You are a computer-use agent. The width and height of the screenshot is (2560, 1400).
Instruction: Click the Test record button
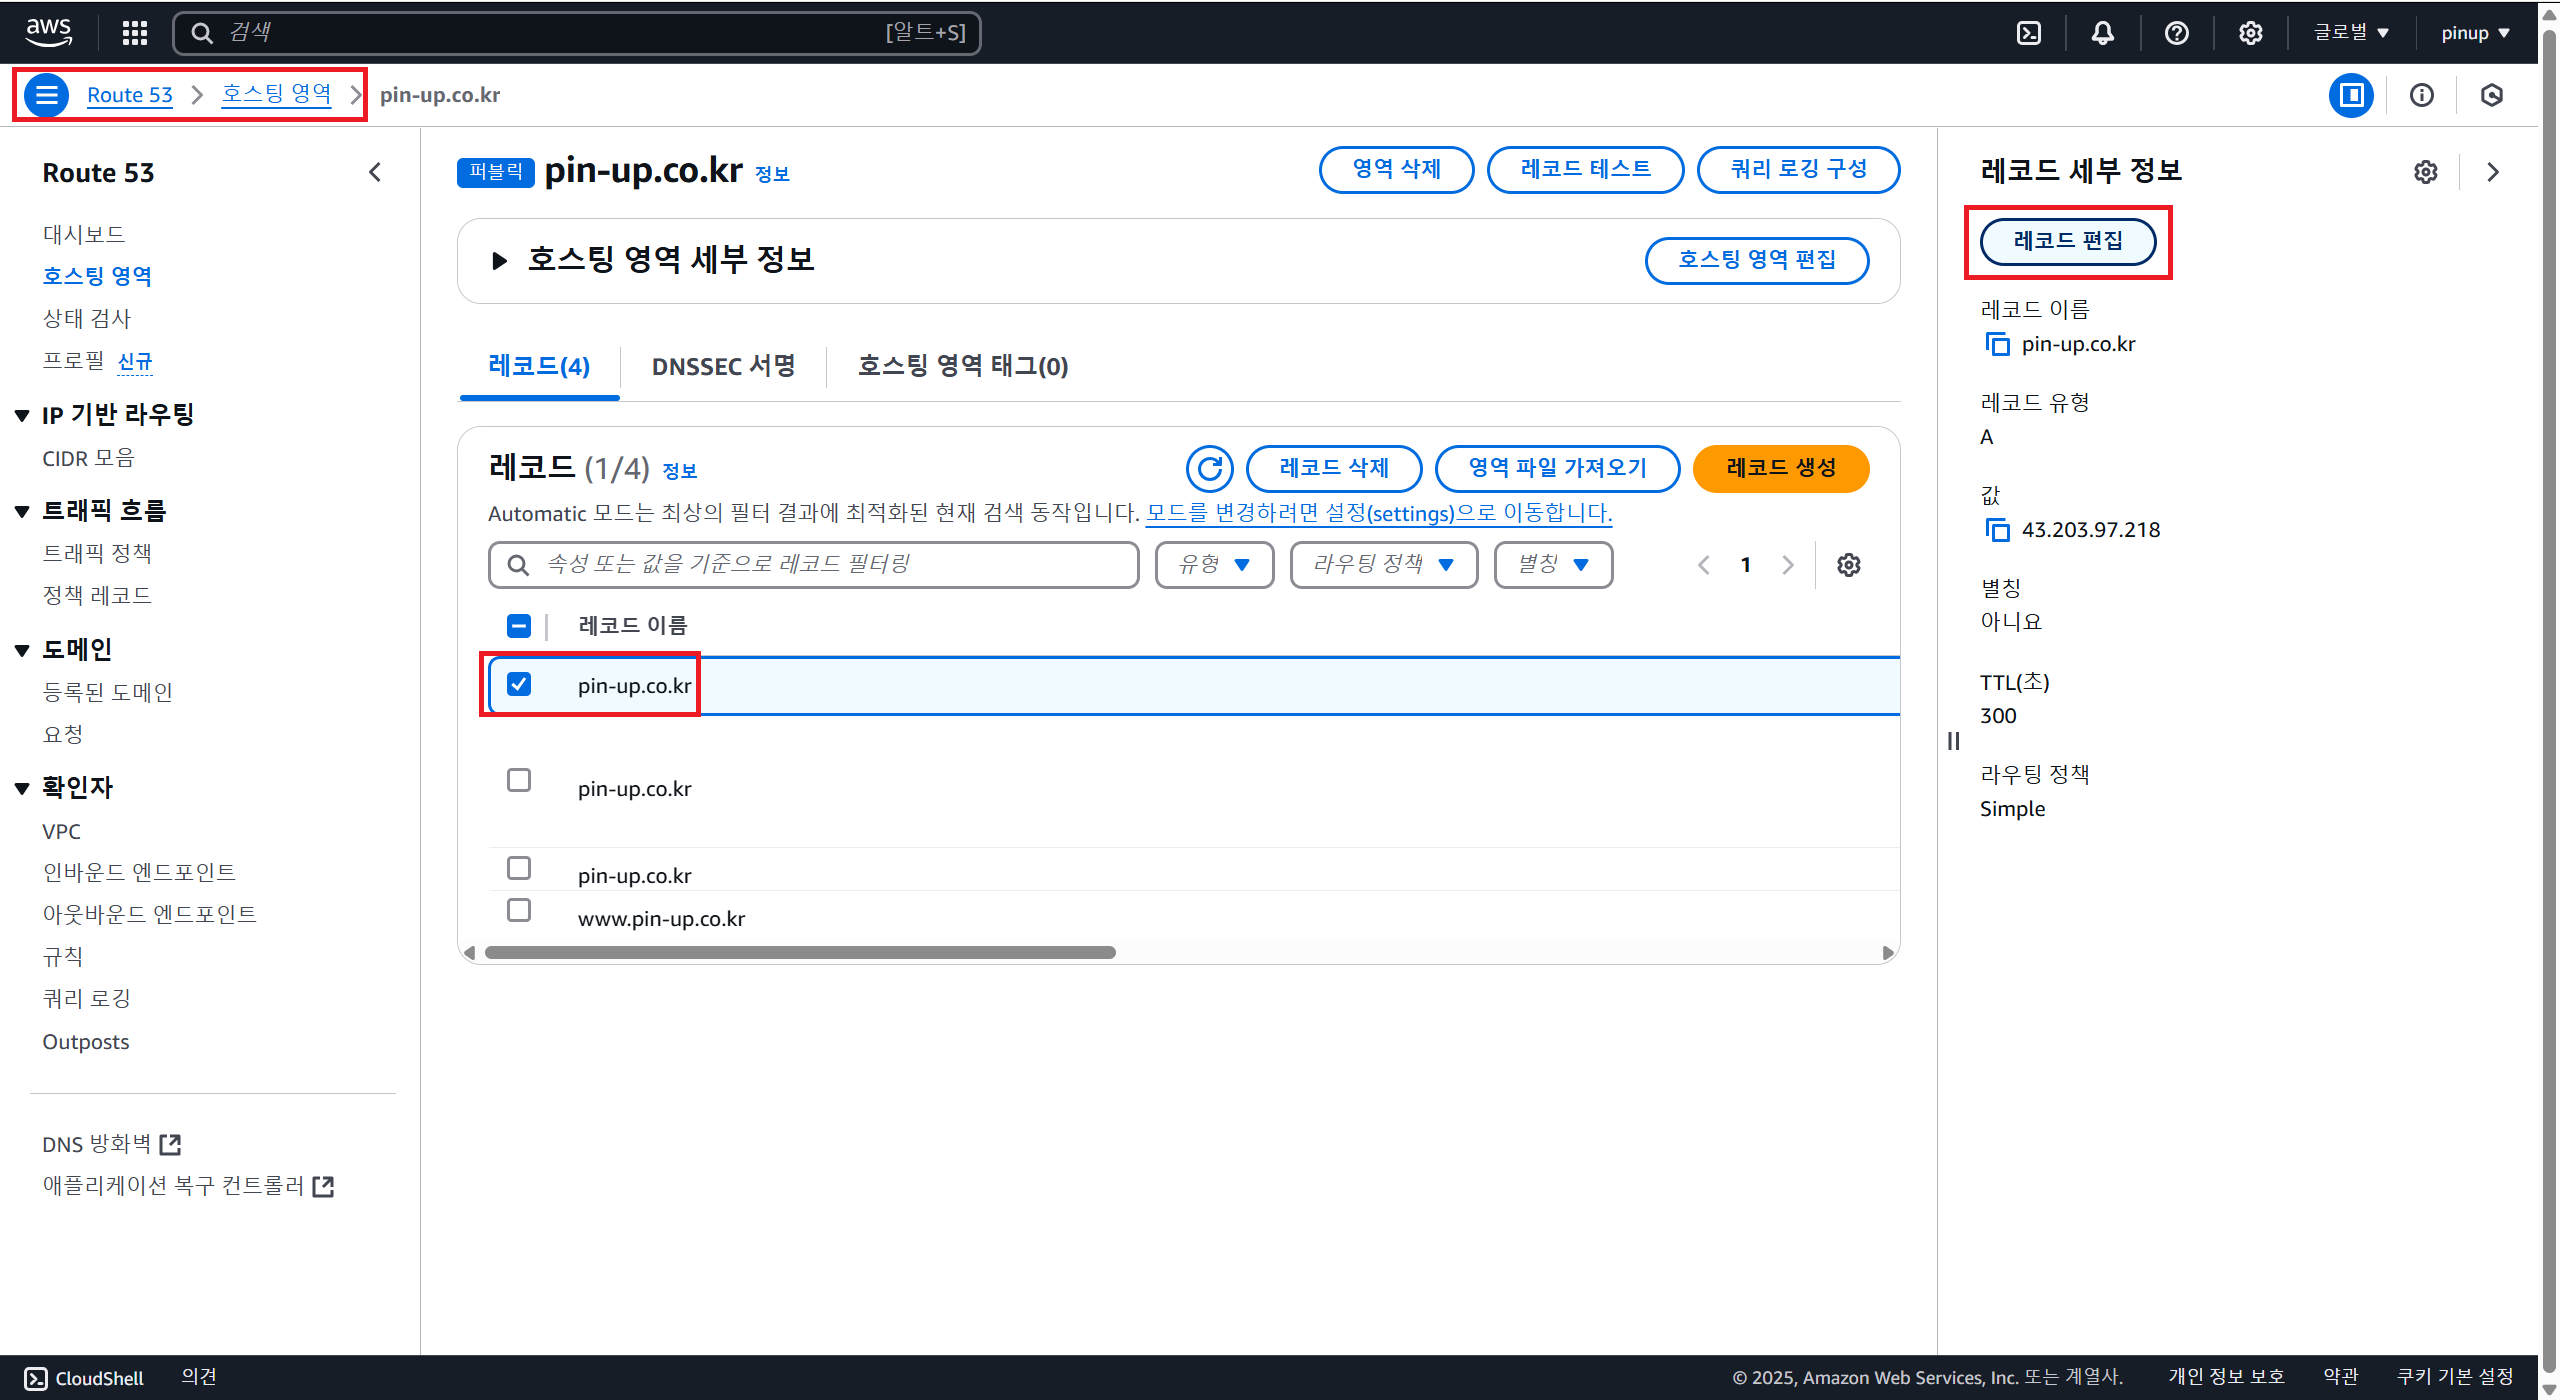pos(1586,169)
